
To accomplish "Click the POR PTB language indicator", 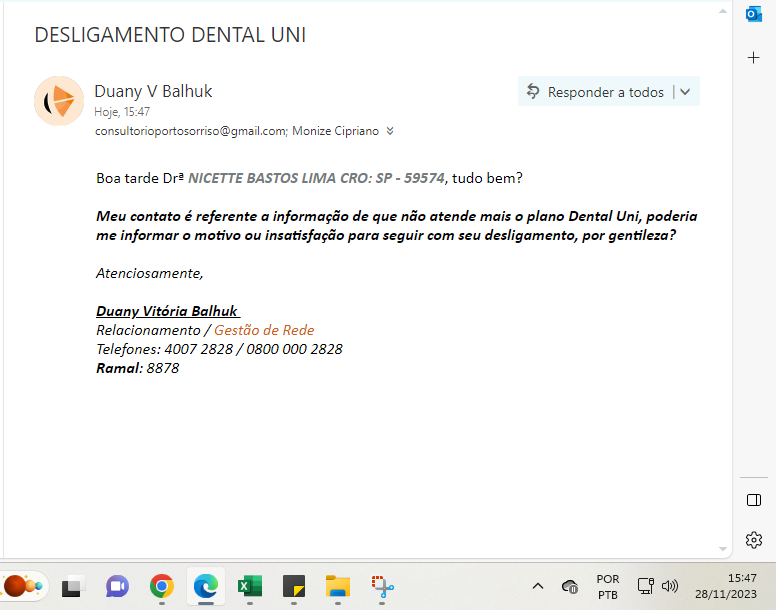I will [608, 587].
